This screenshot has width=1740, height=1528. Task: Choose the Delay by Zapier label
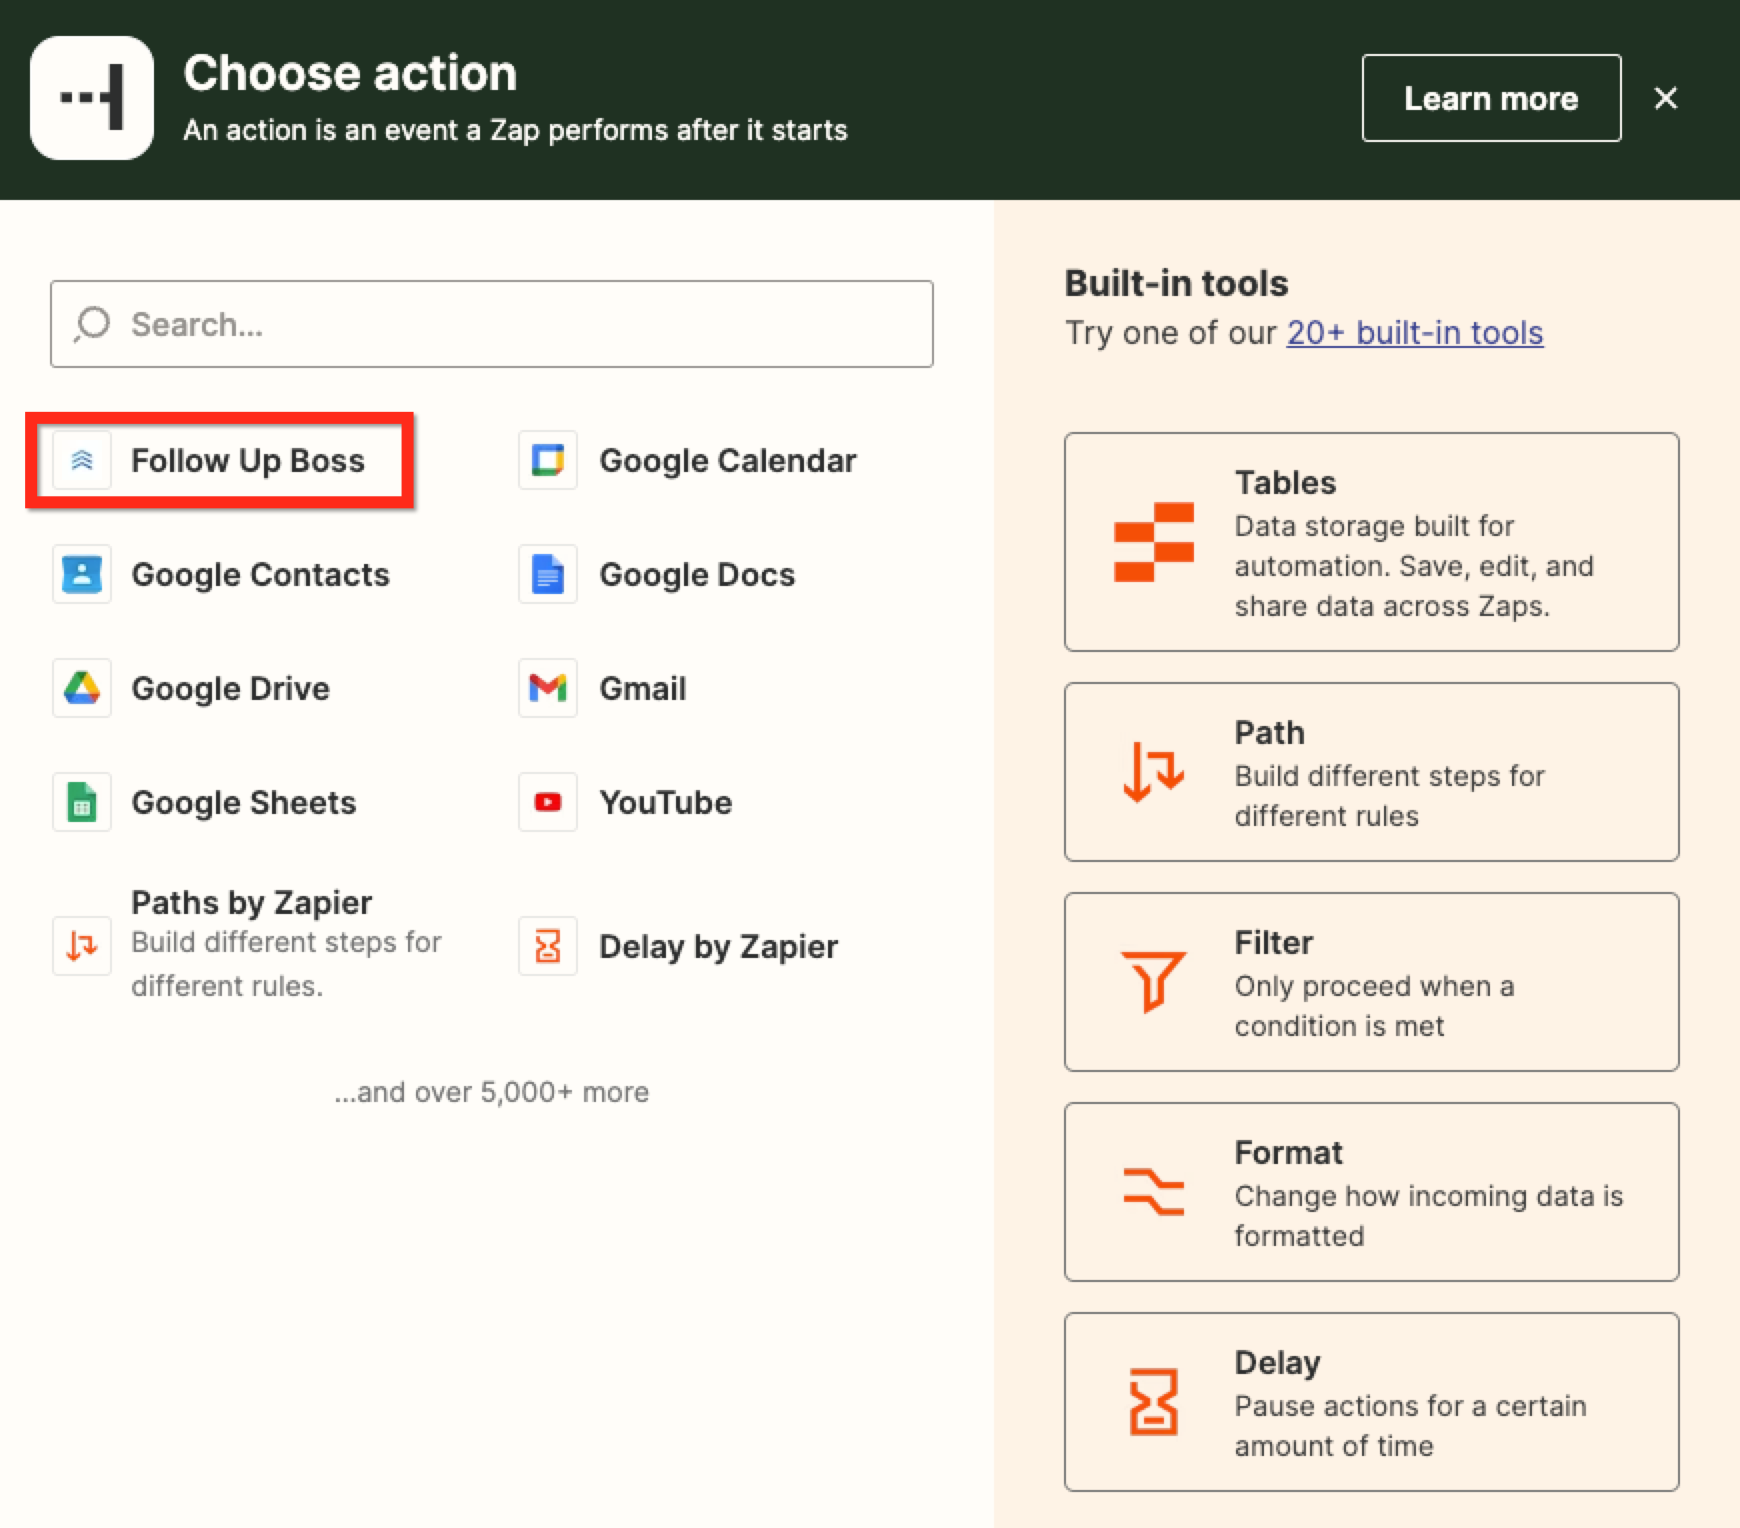click(x=718, y=946)
